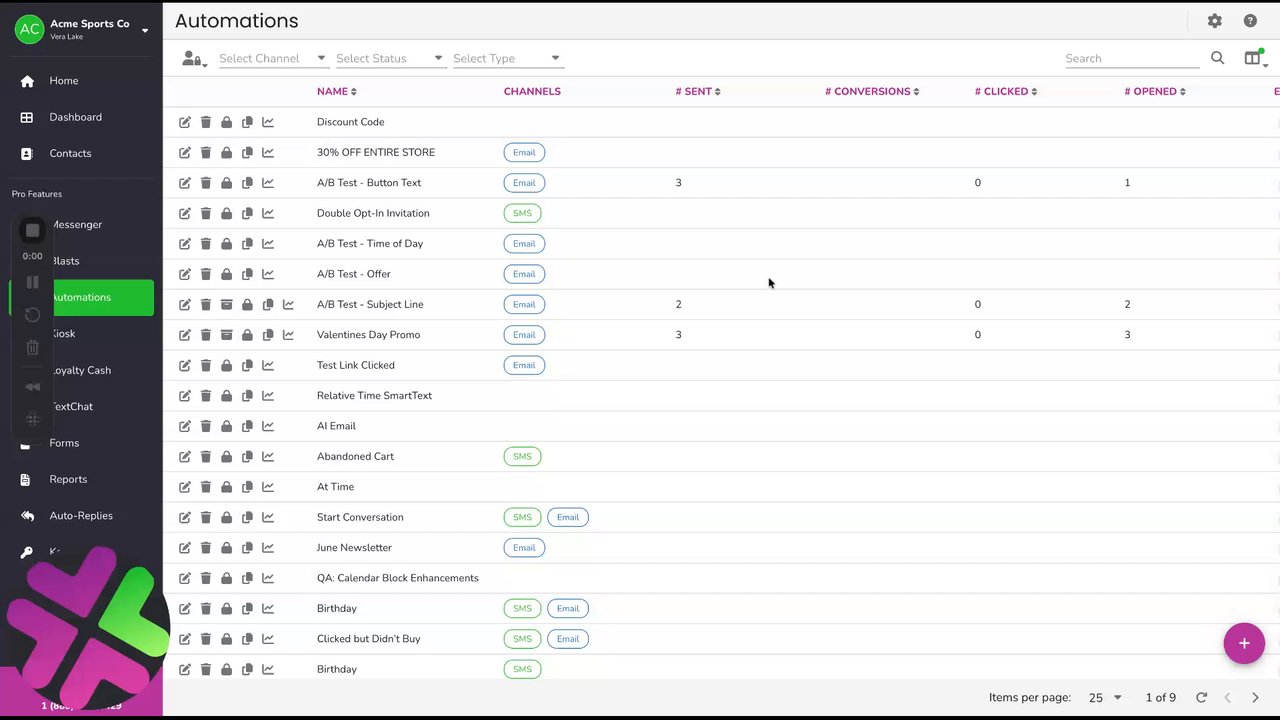Click into the Search field

1131,58
